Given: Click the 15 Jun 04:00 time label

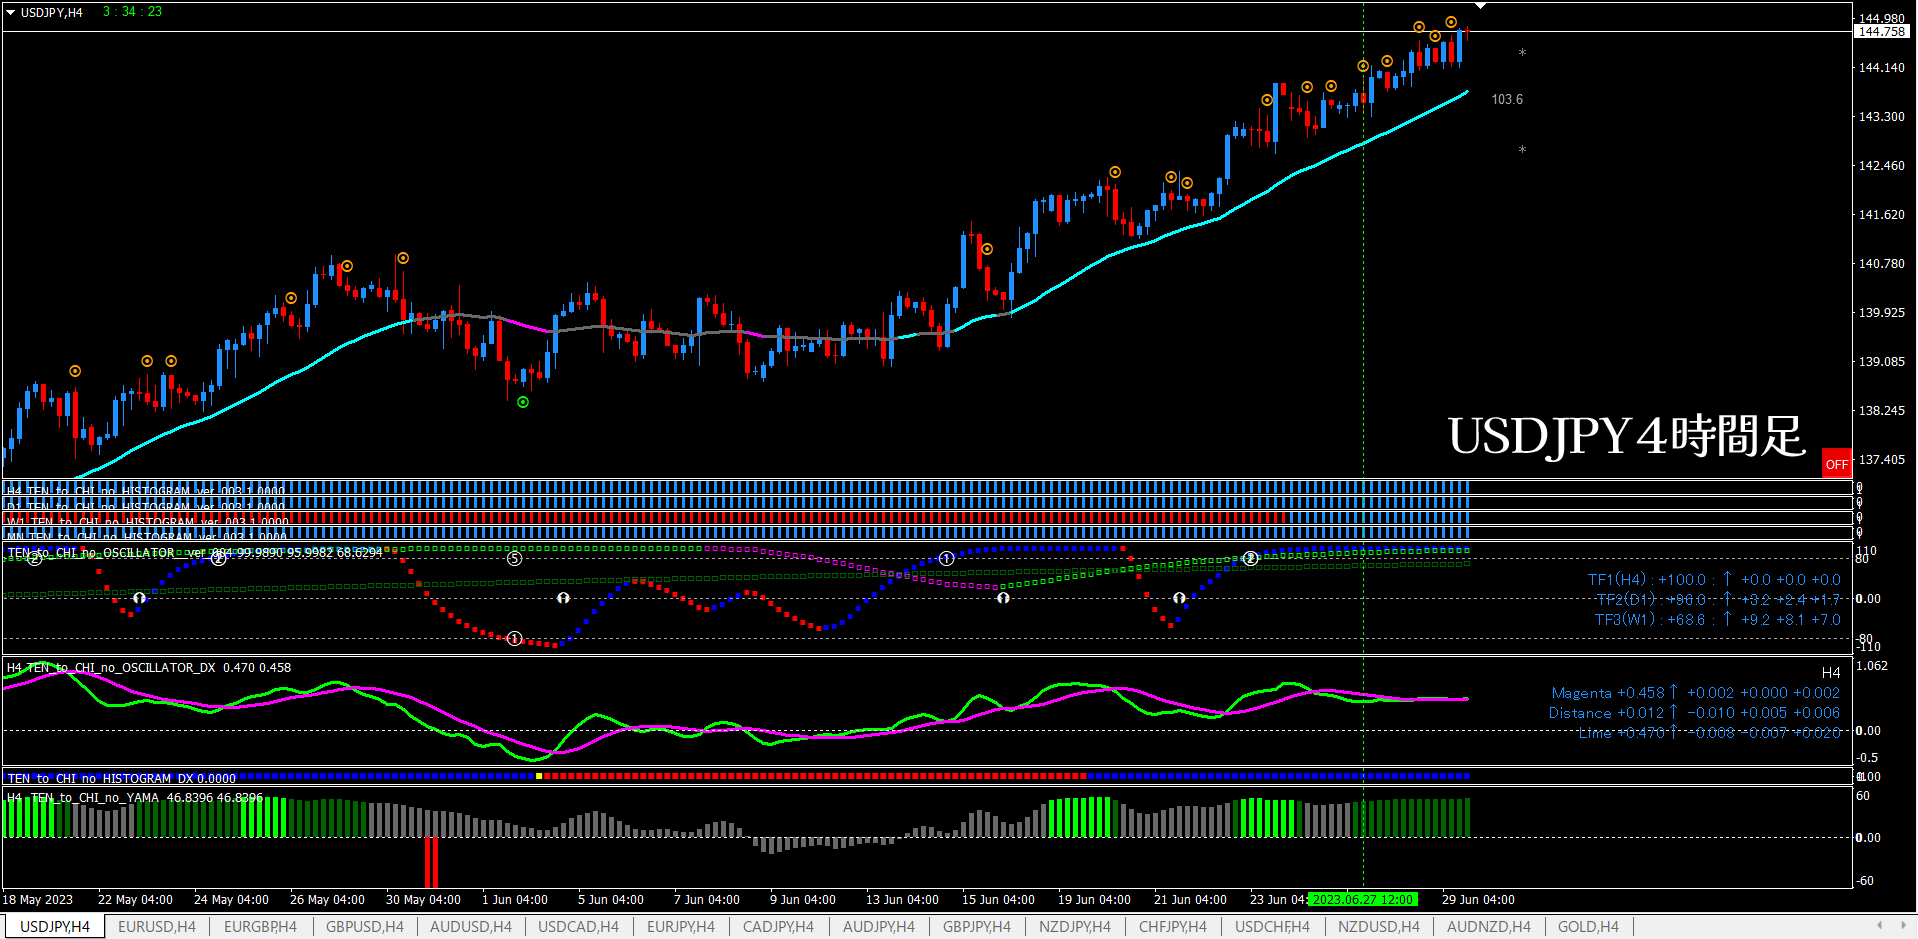Looking at the screenshot, I should [x=998, y=899].
